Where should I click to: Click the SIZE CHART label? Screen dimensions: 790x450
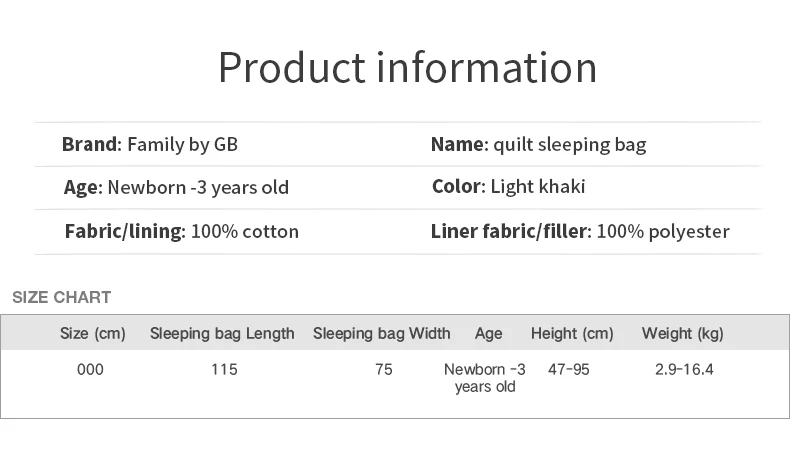pos(61,297)
